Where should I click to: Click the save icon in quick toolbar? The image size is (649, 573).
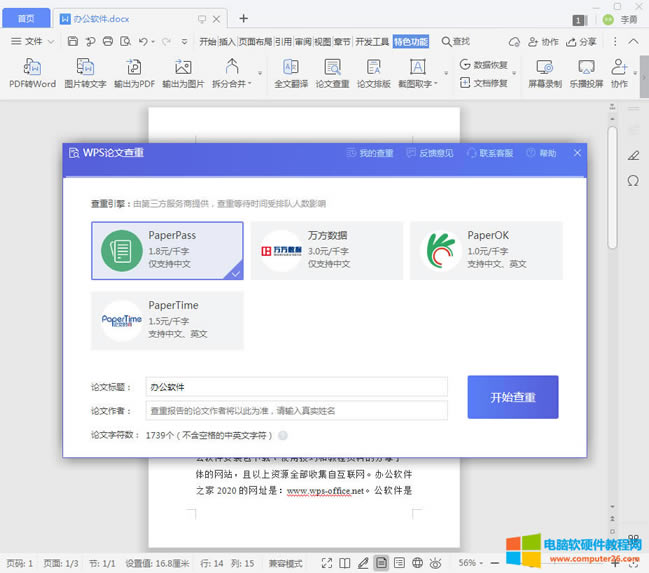click(x=73, y=41)
